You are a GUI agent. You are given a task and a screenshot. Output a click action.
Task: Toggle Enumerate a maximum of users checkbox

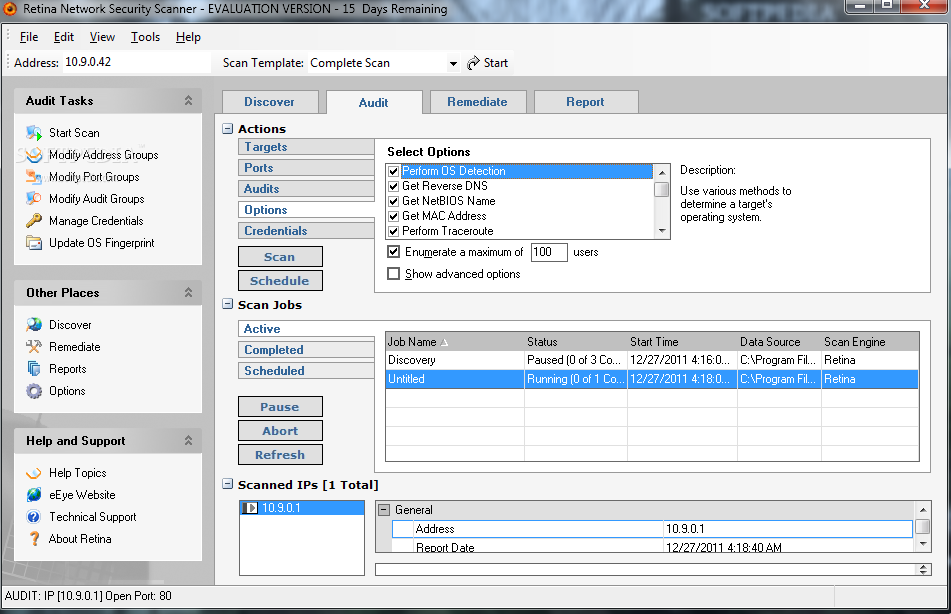click(x=394, y=252)
